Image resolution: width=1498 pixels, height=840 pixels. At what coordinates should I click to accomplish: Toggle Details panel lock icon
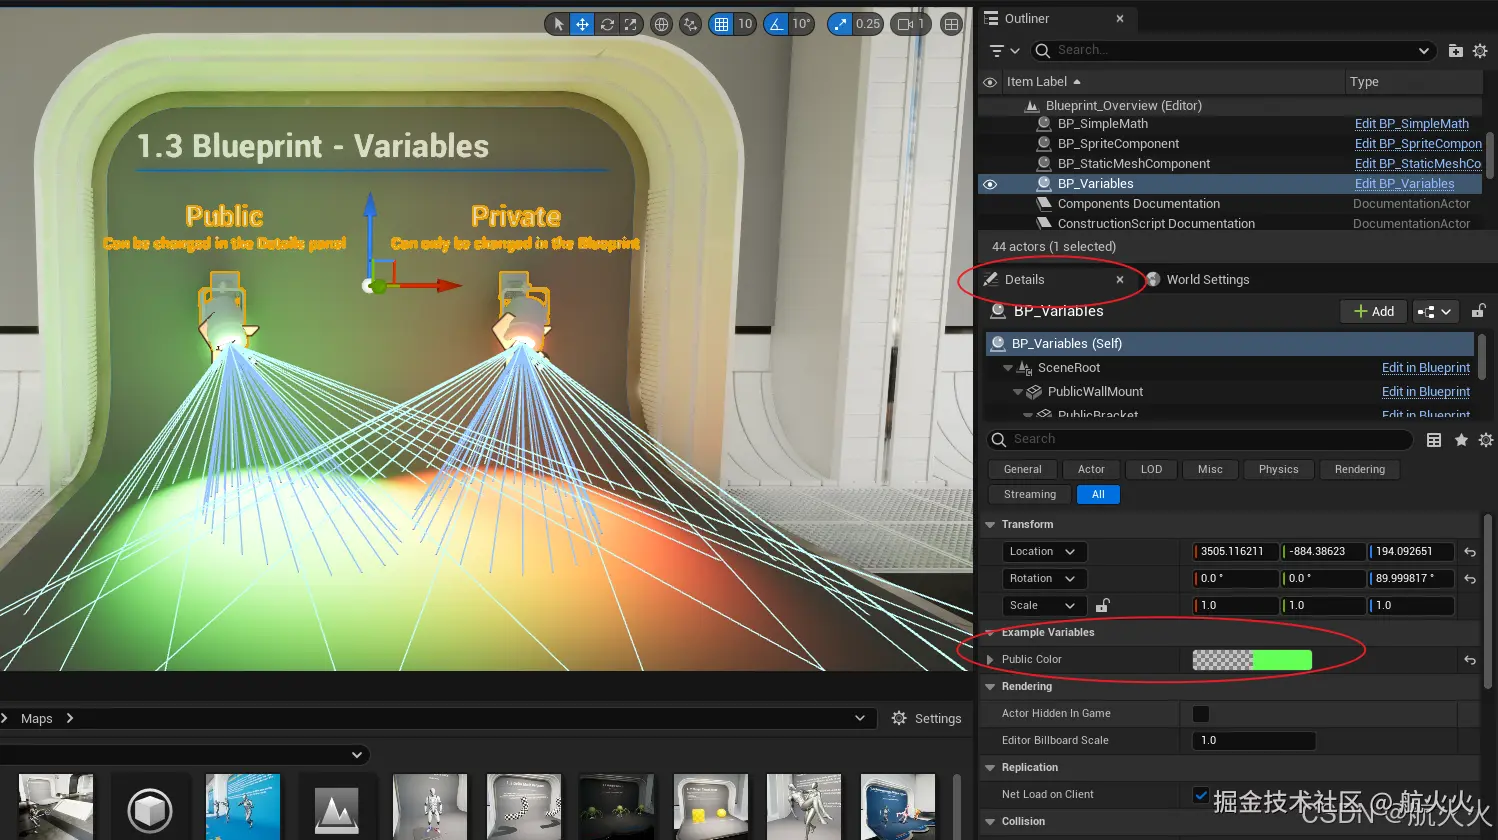[1478, 312]
